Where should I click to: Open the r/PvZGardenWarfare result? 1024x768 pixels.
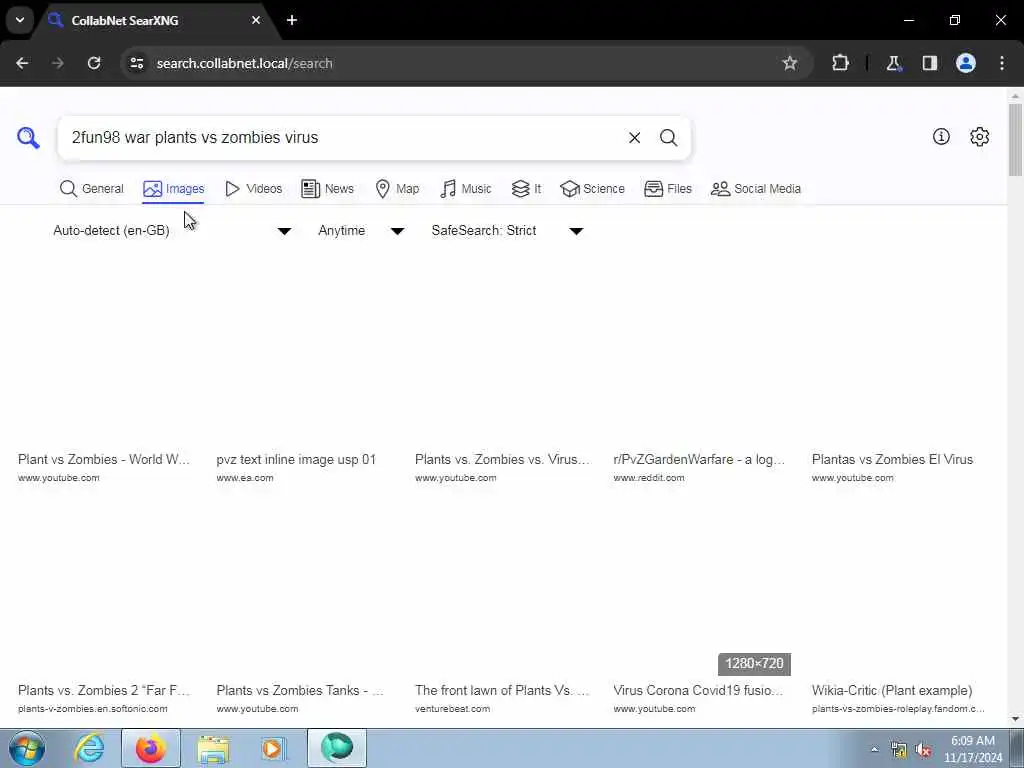[699, 459]
